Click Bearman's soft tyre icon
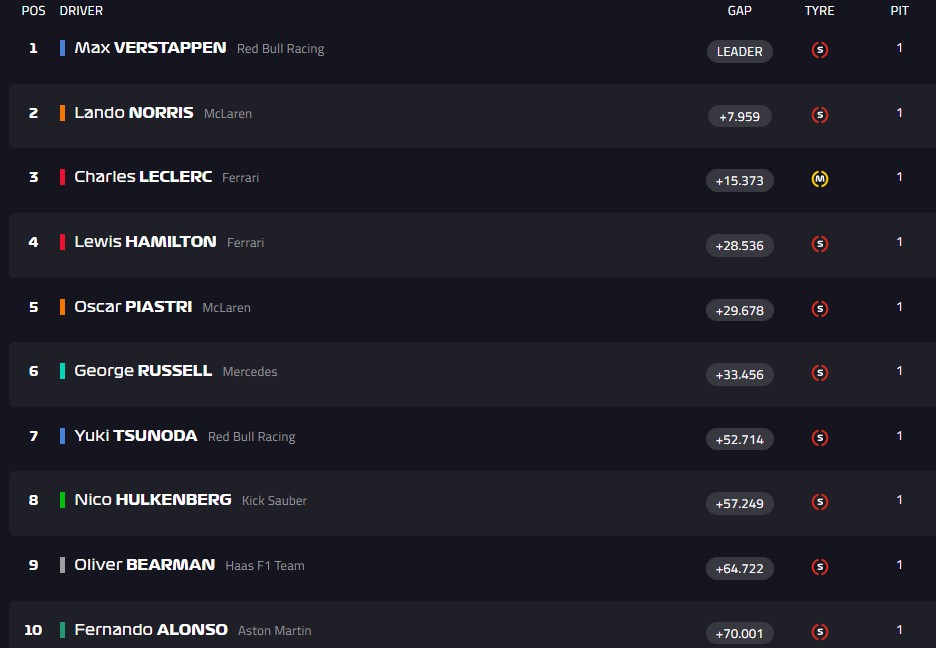Screen dimensions: 936x648 click(820, 567)
